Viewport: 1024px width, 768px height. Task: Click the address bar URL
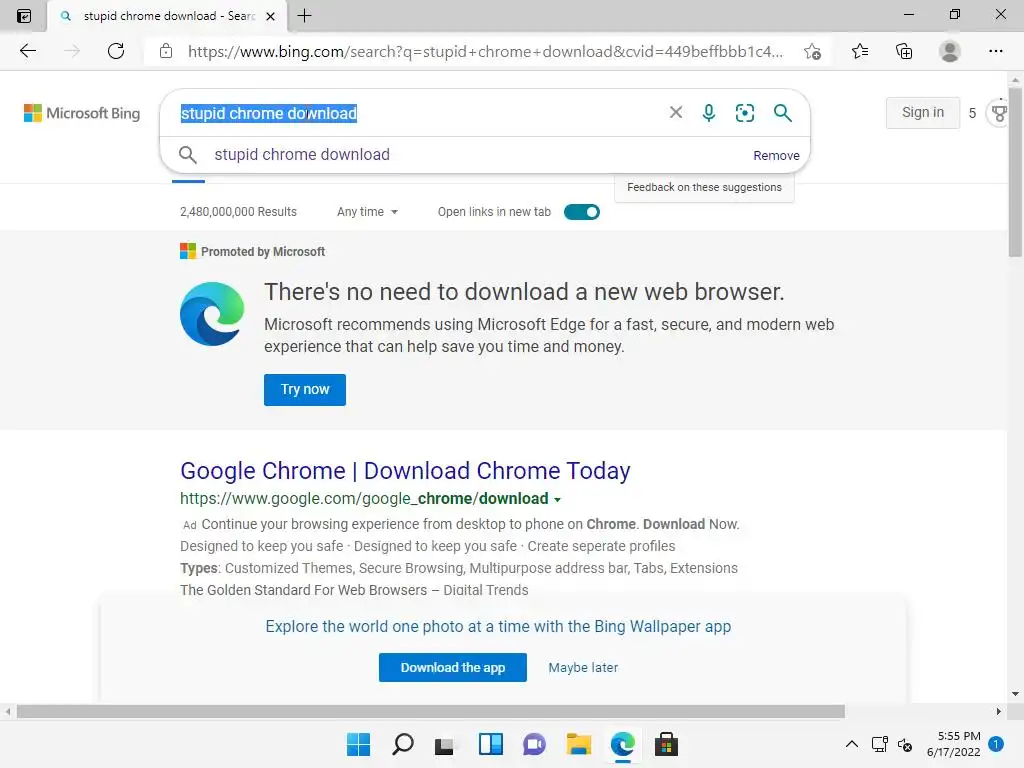coord(485,52)
